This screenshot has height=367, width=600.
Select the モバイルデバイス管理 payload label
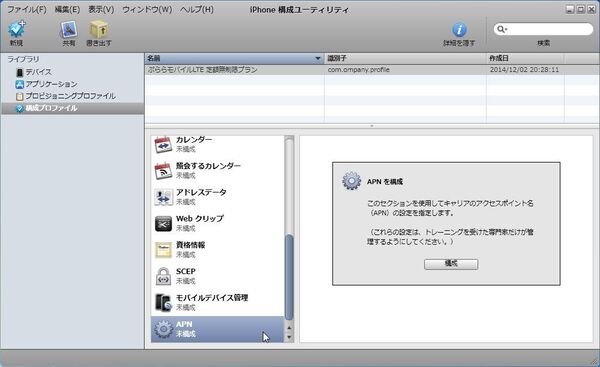pyautogui.click(x=212, y=298)
